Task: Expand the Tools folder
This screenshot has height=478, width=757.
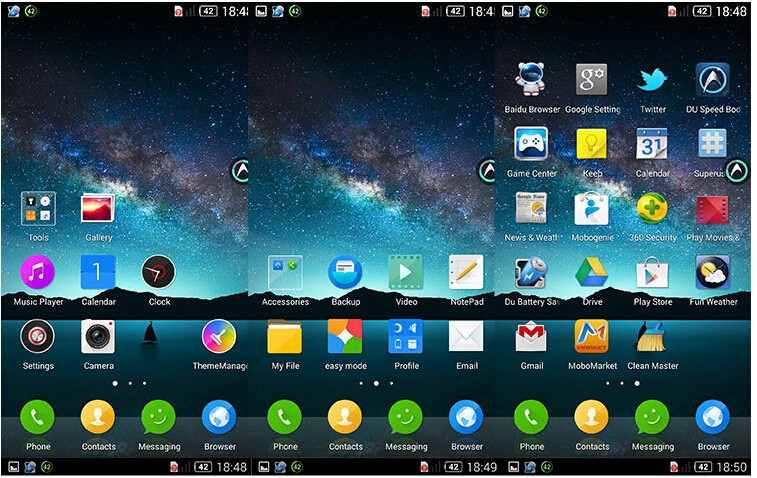Action: tap(38, 209)
